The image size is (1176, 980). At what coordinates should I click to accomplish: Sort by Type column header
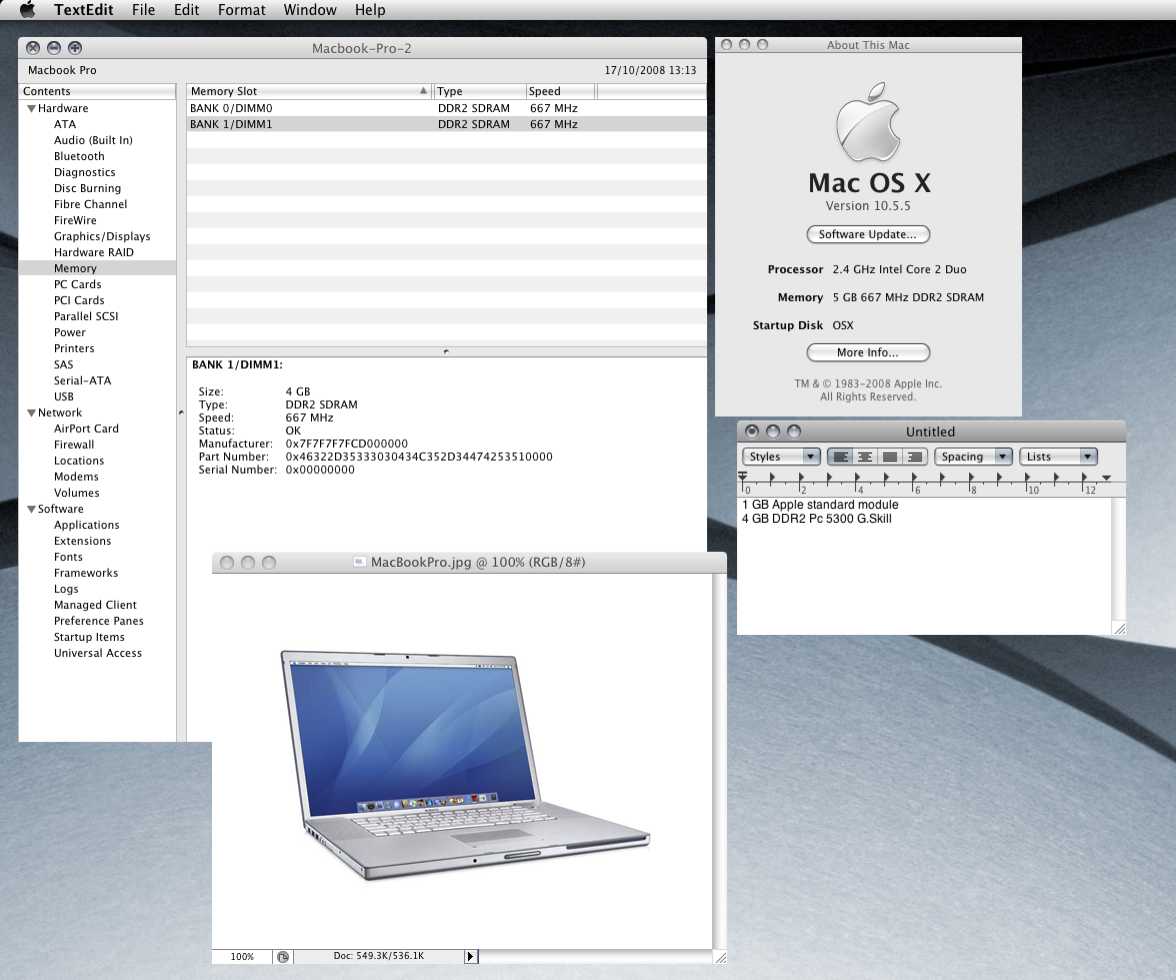[478, 91]
